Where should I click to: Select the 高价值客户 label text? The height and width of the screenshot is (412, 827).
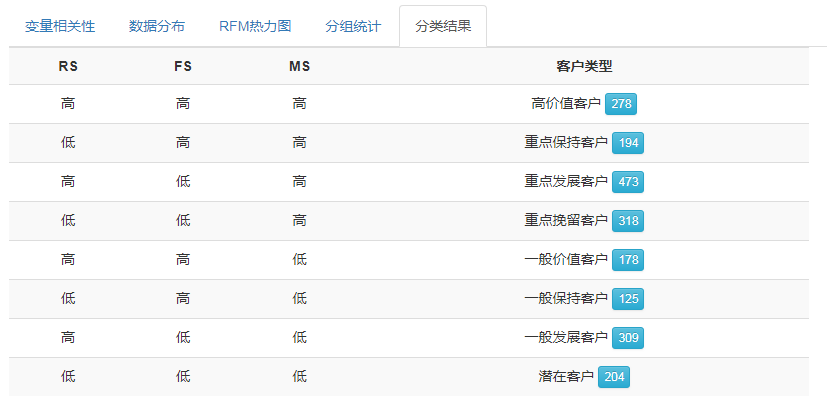pyautogui.click(x=566, y=104)
